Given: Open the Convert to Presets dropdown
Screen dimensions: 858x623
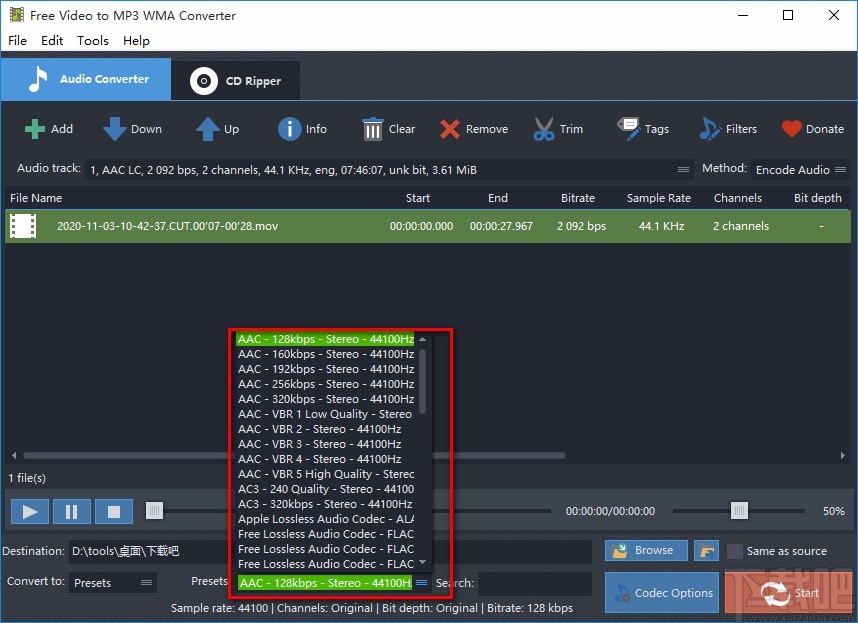Looking at the screenshot, I should click(x=113, y=583).
